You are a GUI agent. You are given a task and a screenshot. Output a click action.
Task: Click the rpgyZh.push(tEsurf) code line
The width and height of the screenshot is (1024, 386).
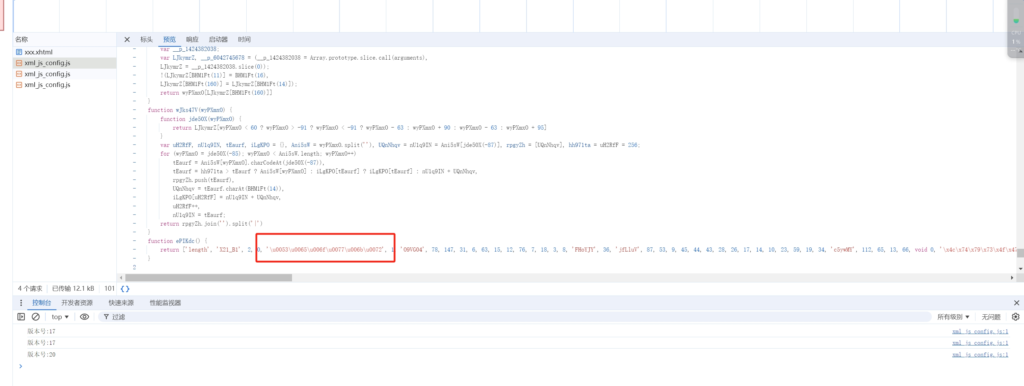click(x=203, y=179)
